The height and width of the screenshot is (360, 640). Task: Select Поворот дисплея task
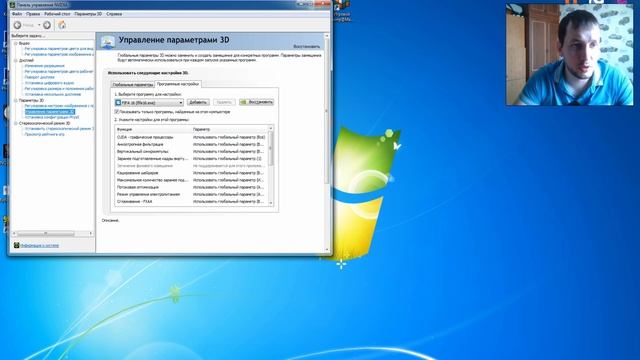tap(39, 77)
